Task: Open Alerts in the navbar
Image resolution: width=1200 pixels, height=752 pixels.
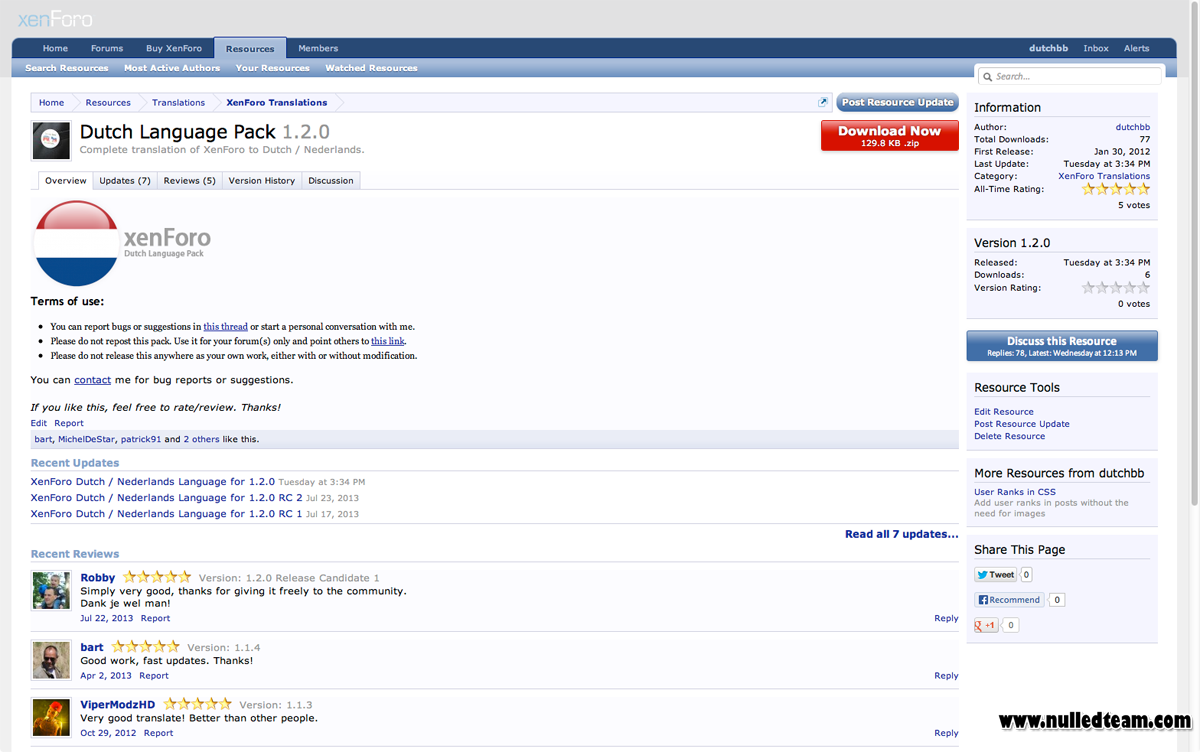Action: (1136, 48)
